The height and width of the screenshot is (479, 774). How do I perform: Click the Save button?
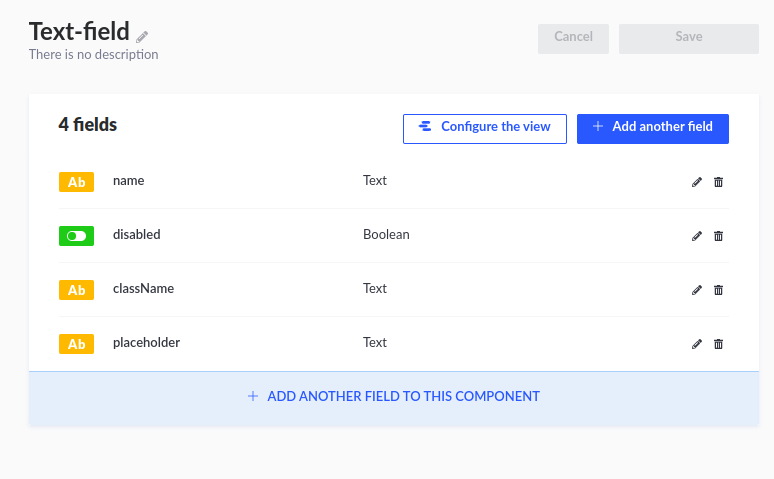tap(689, 39)
